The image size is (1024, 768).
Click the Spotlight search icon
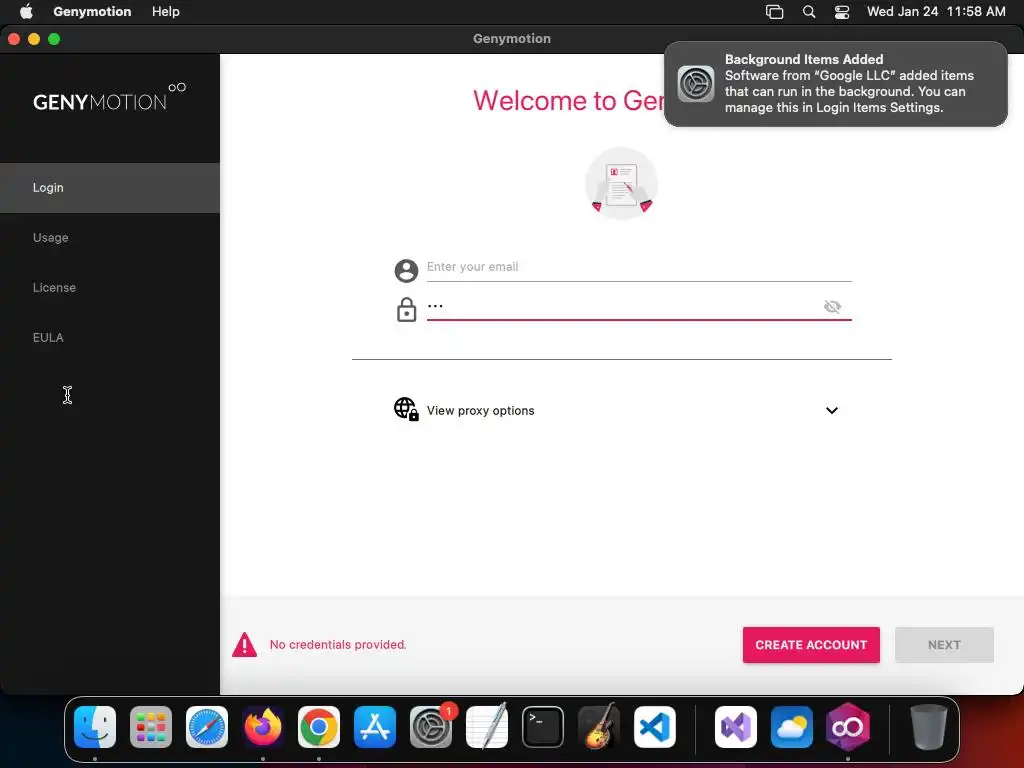[808, 12]
